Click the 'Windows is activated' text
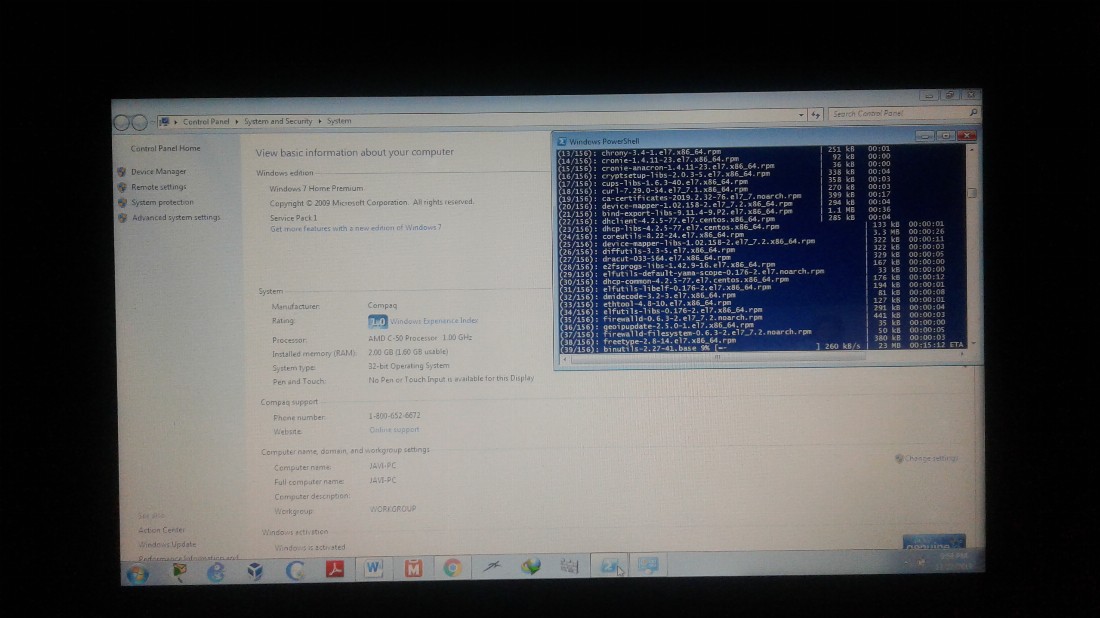The height and width of the screenshot is (618, 1100). [310, 548]
